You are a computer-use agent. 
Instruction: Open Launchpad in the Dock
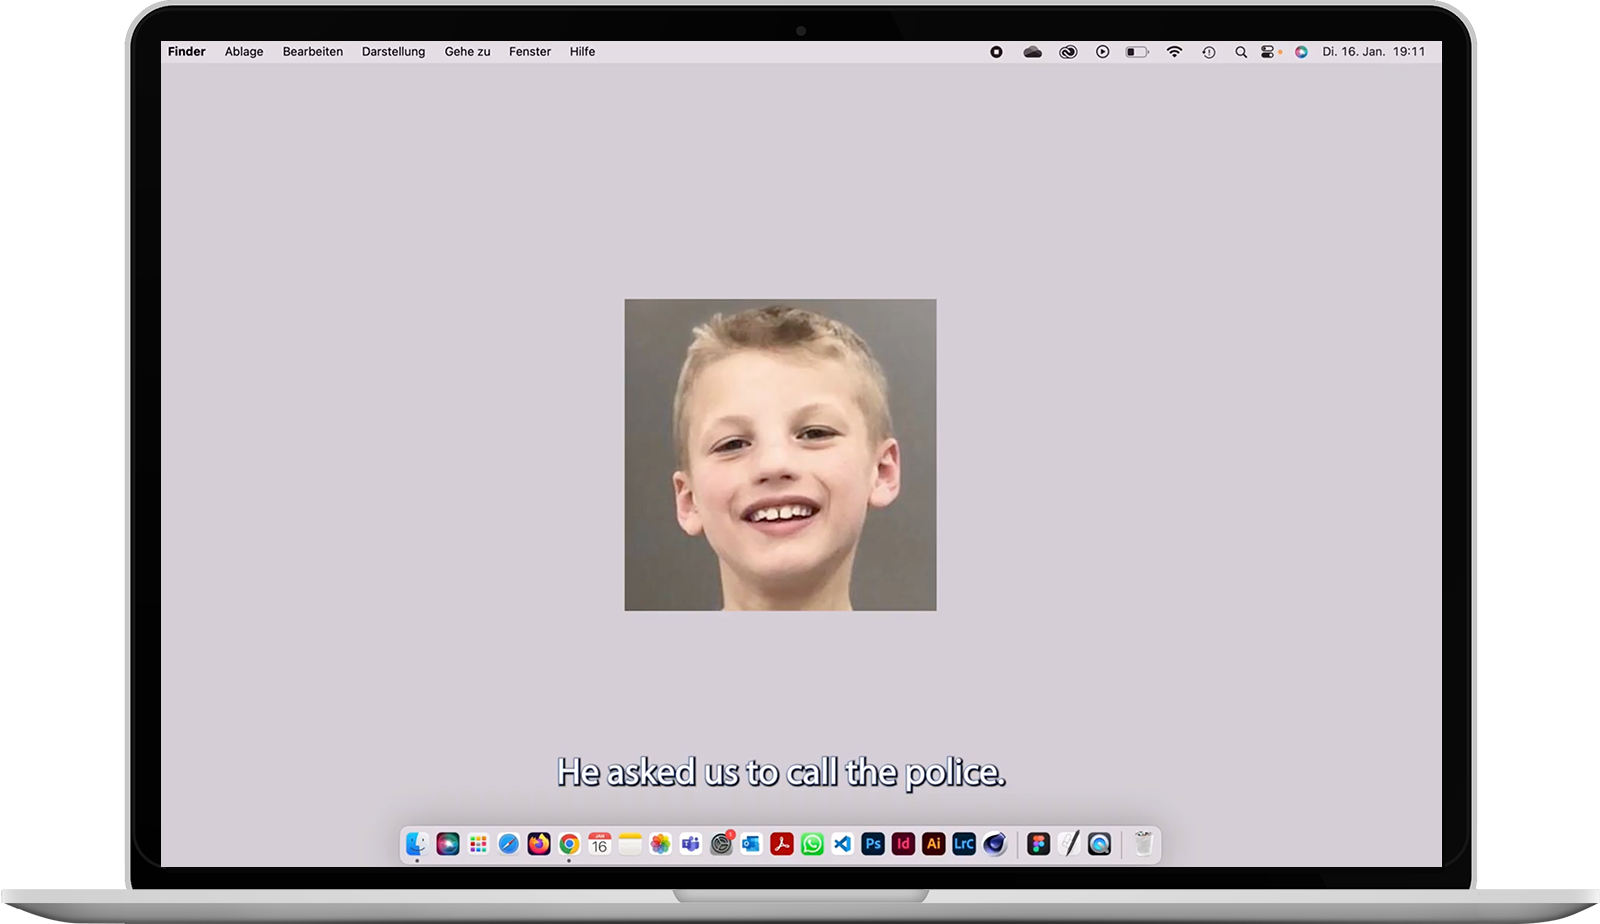click(478, 844)
